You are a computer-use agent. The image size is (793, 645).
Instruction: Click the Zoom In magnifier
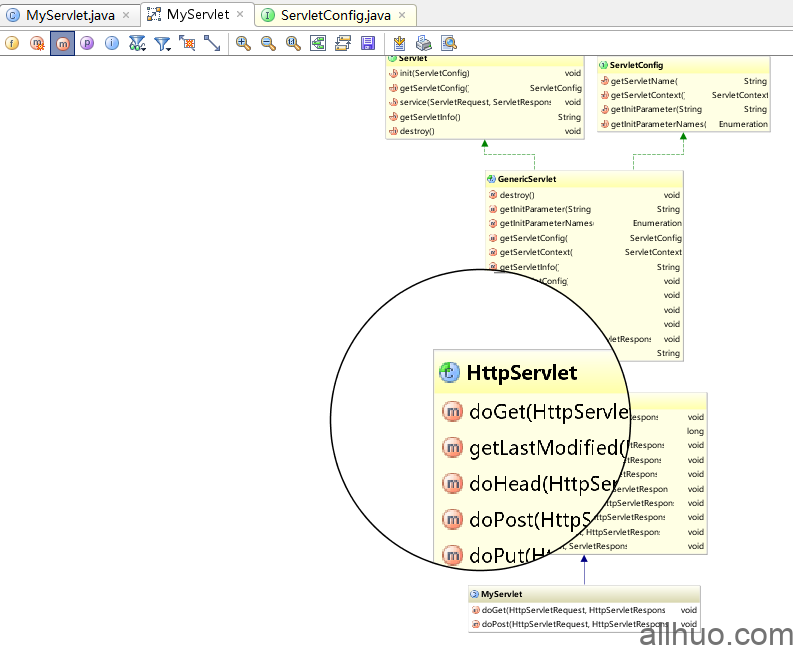coord(243,43)
